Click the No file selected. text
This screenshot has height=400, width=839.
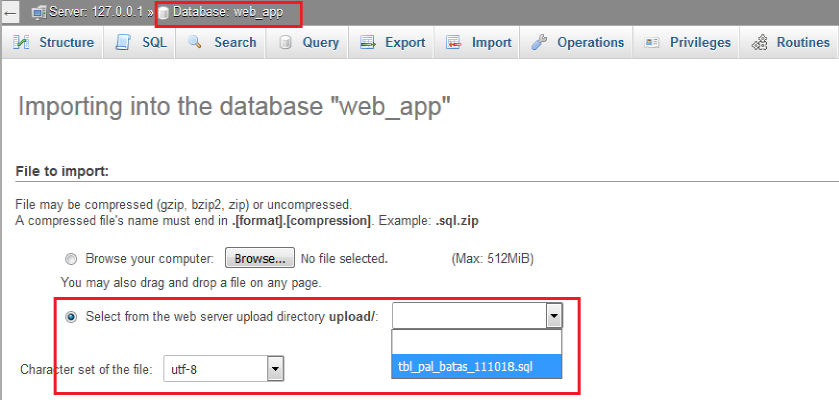pos(344,259)
